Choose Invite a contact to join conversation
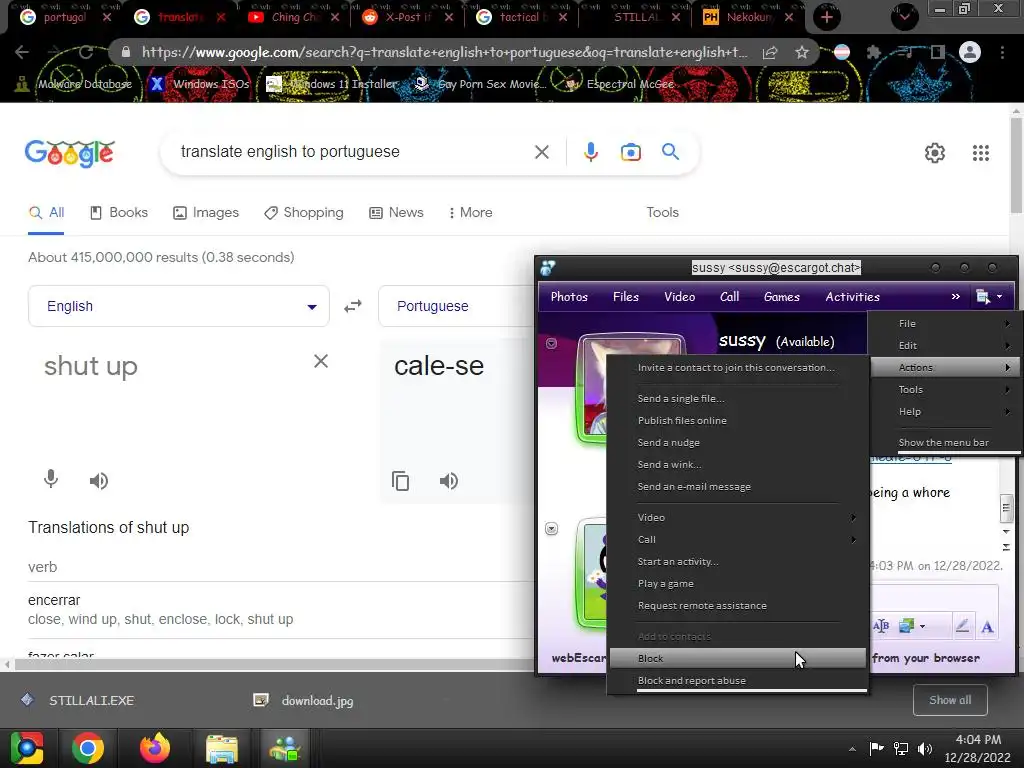The width and height of the screenshot is (1024, 768). point(737,368)
